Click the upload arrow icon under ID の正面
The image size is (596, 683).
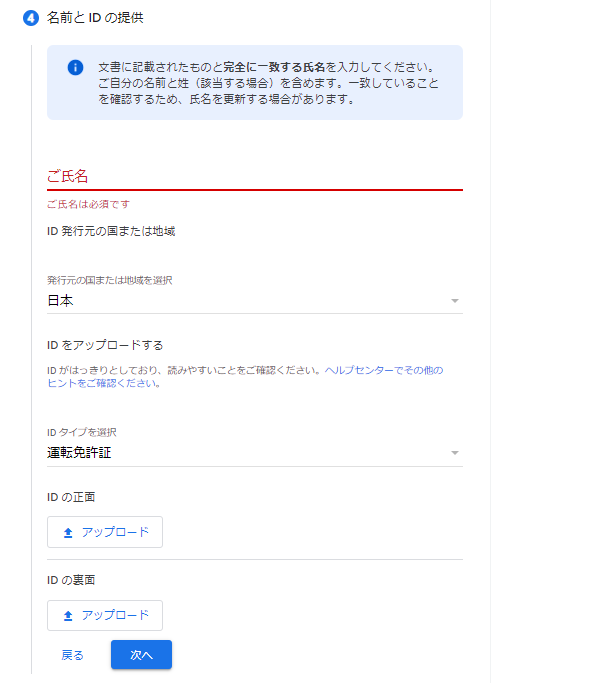pyautogui.click(x=68, y=533)
